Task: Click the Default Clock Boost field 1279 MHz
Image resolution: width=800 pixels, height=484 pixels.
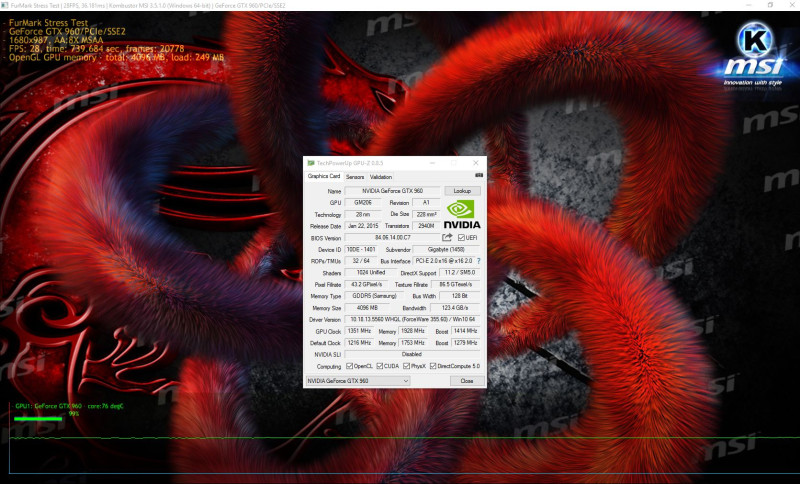Action: (x=465, y=343)
